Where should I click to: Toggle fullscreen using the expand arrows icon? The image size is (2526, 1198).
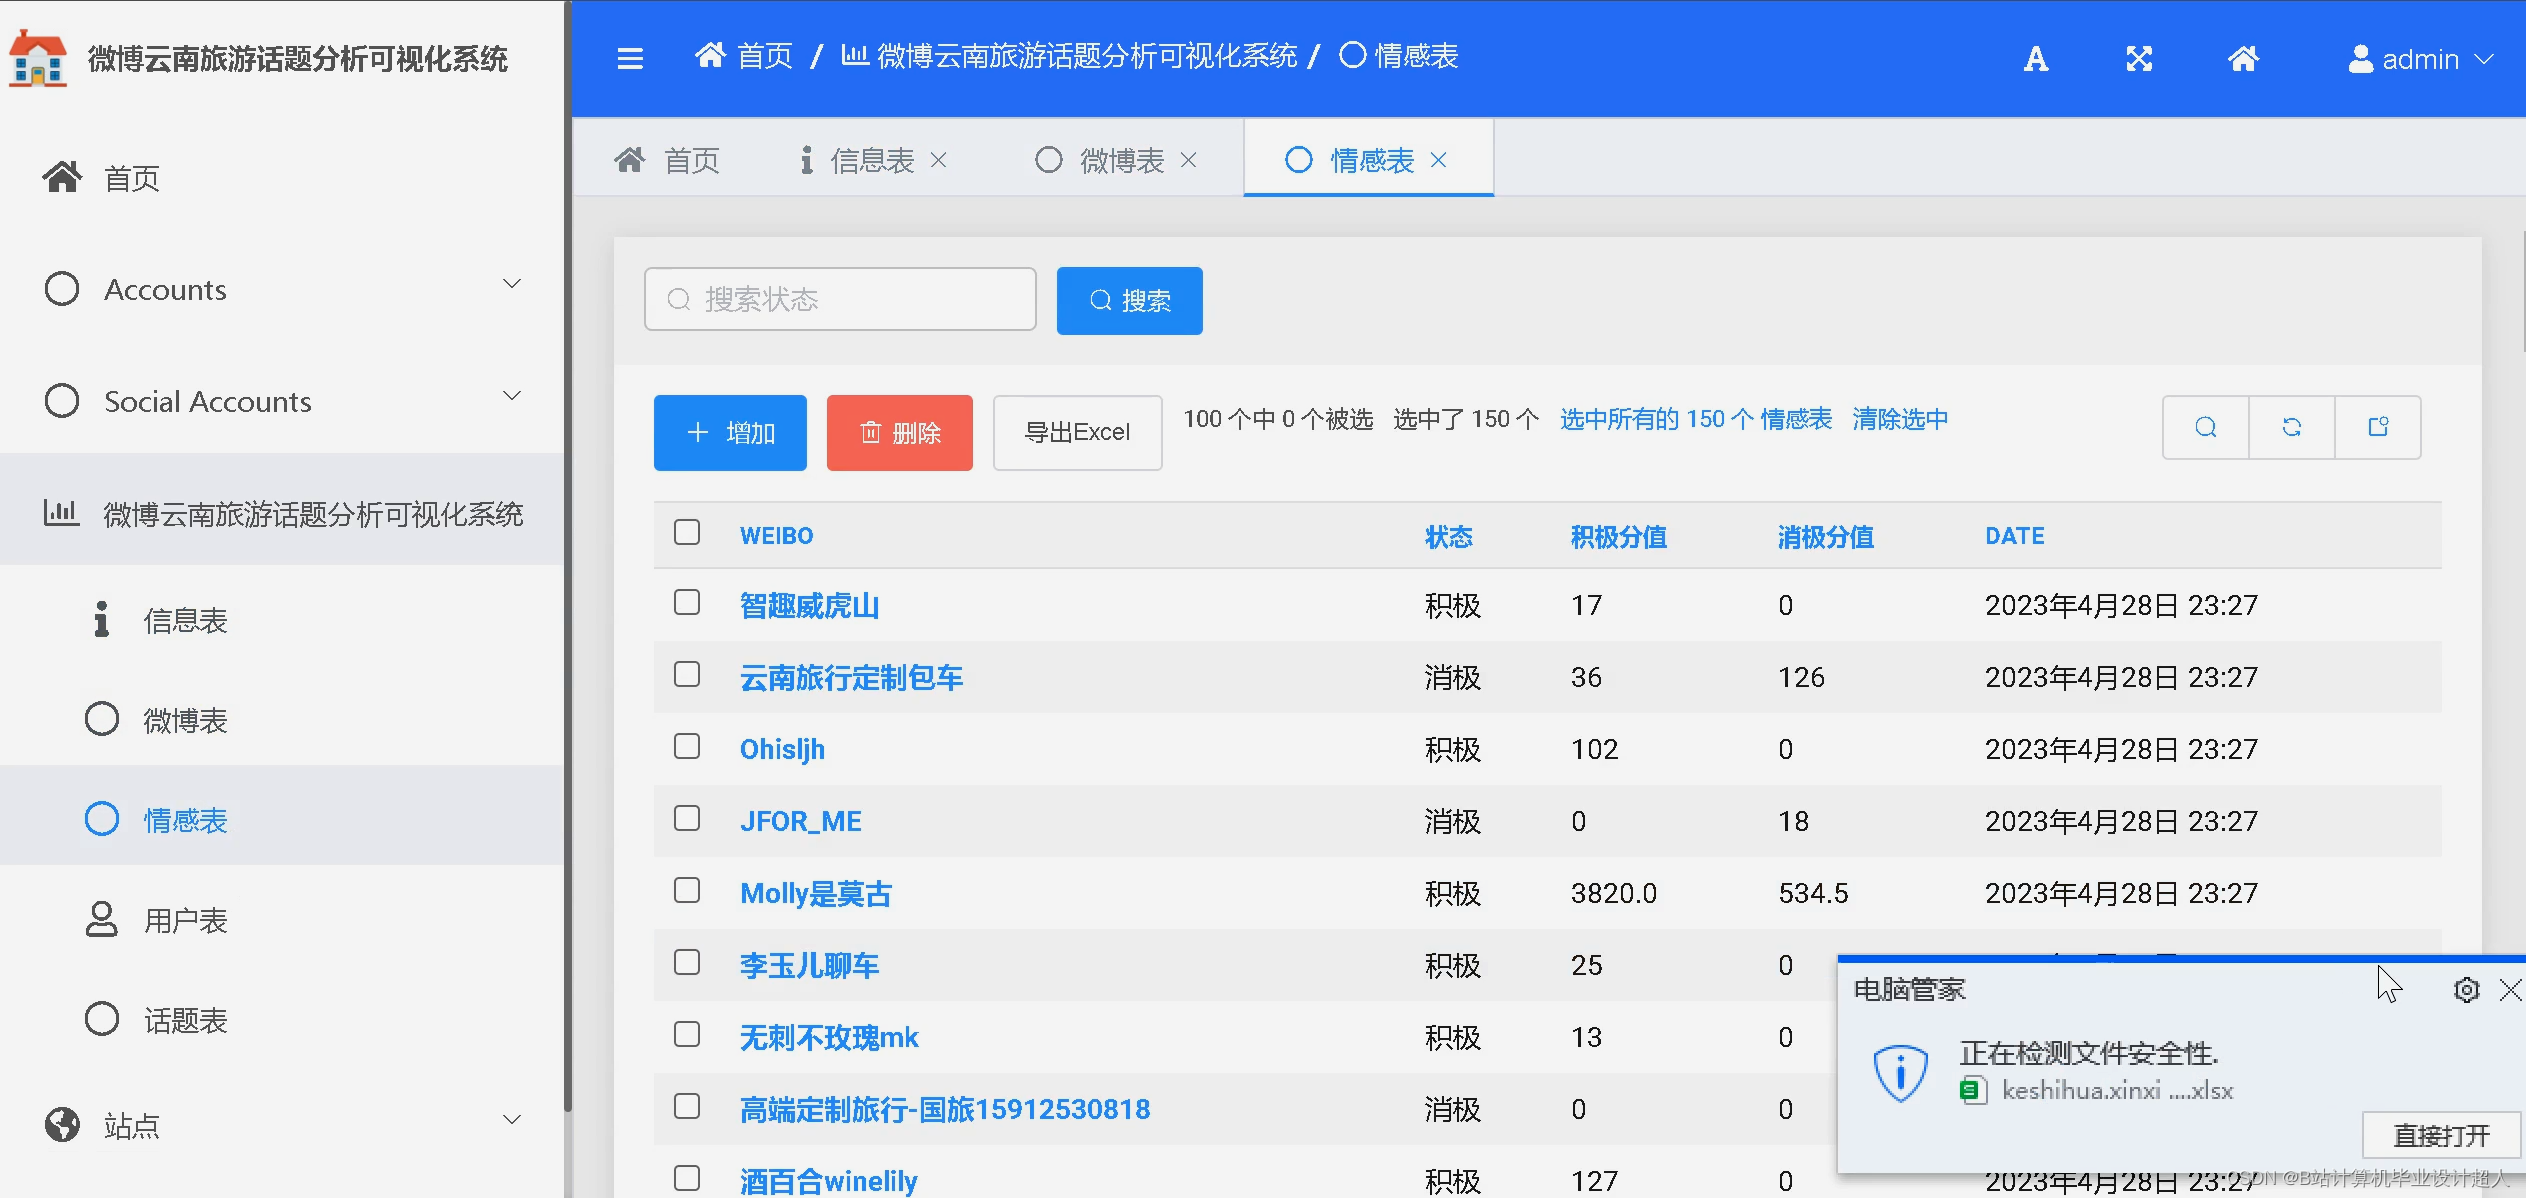[2139, 59]
